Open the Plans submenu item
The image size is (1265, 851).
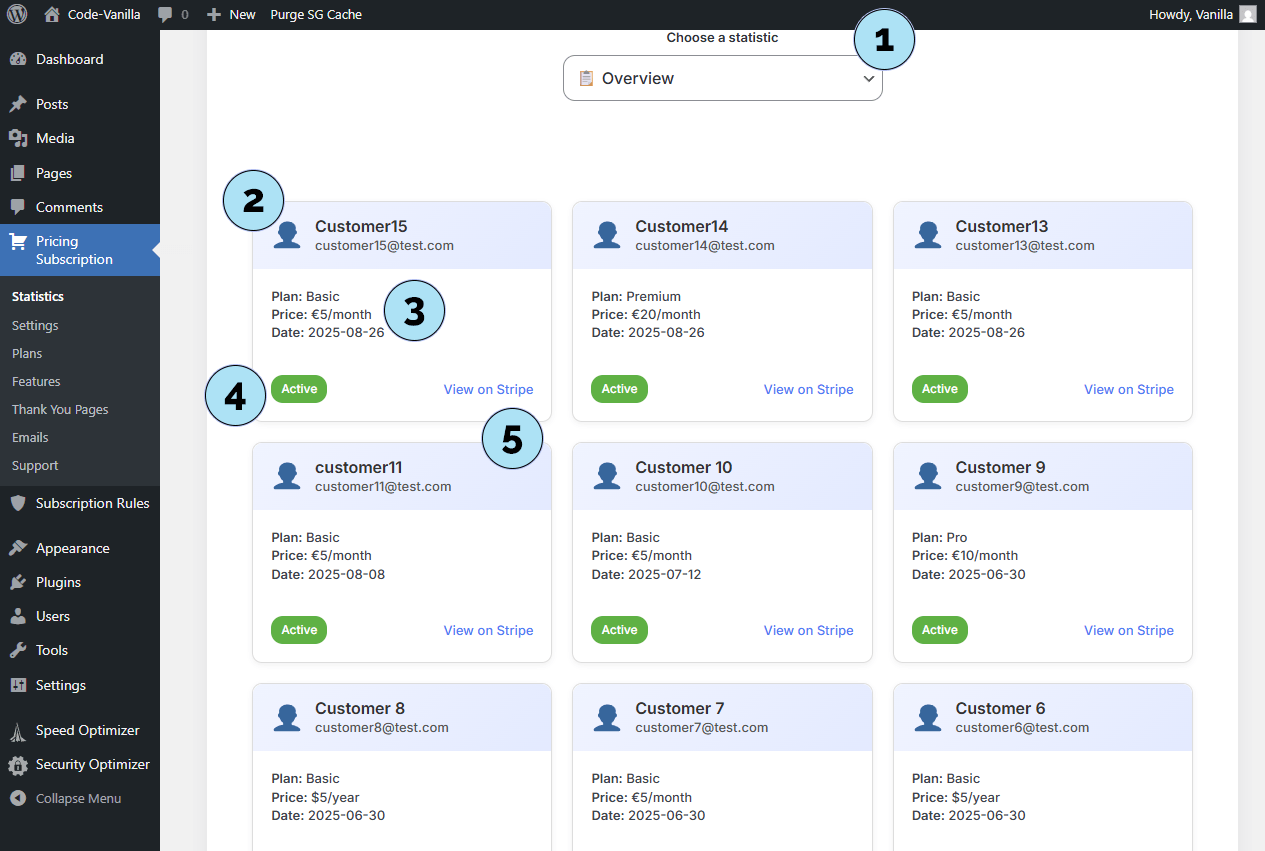pos(27,353)
